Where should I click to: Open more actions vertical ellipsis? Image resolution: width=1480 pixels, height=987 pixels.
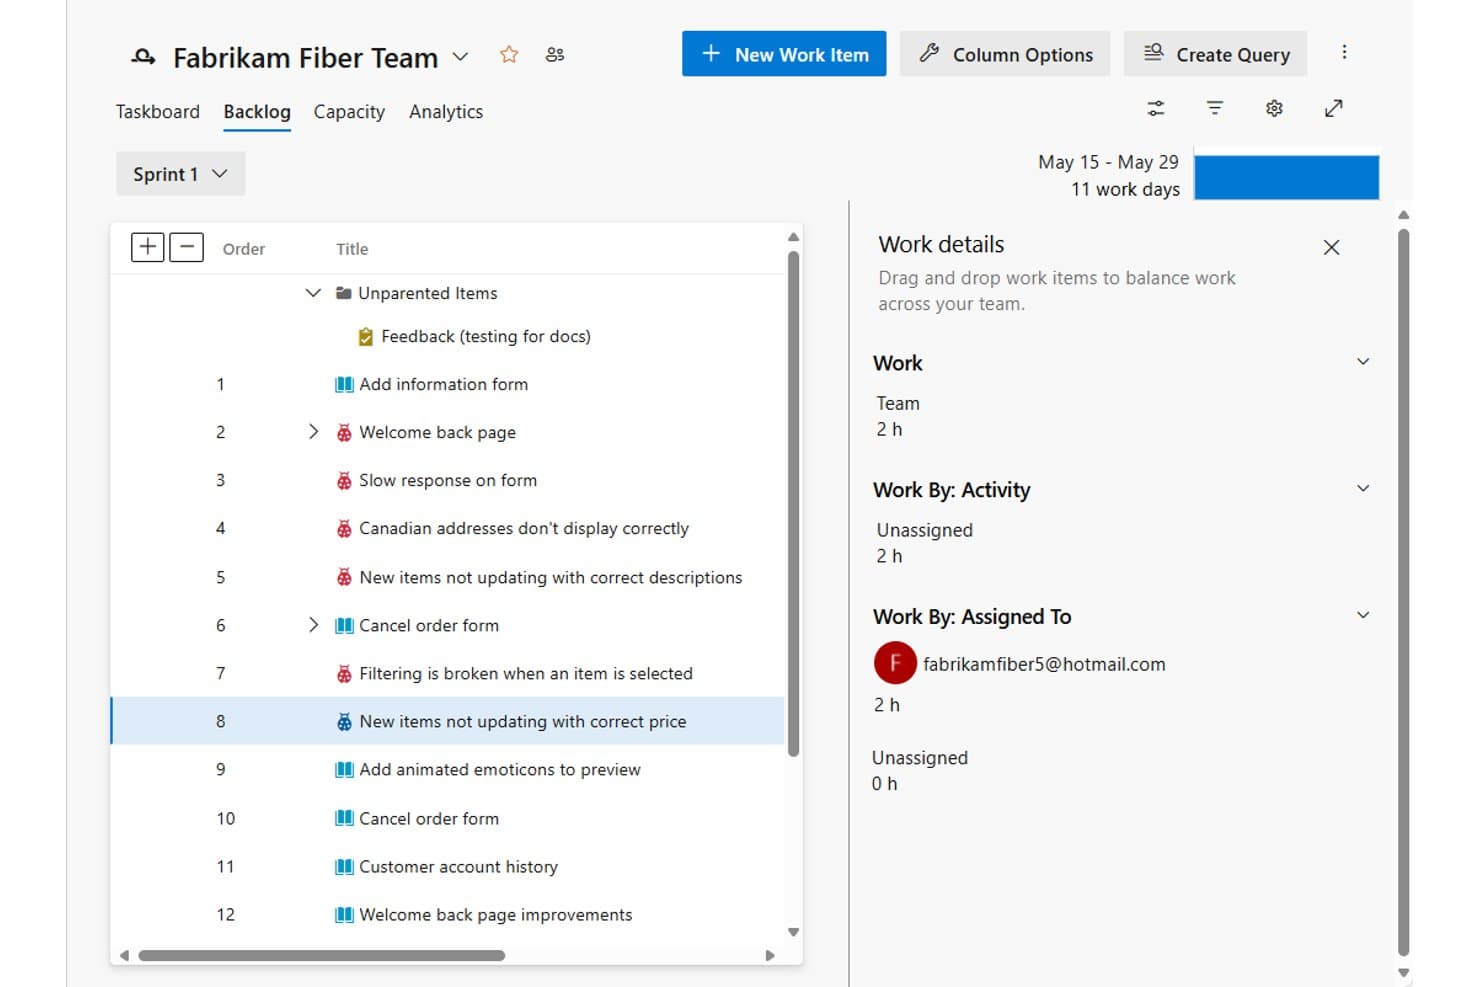pos(1344,52)
